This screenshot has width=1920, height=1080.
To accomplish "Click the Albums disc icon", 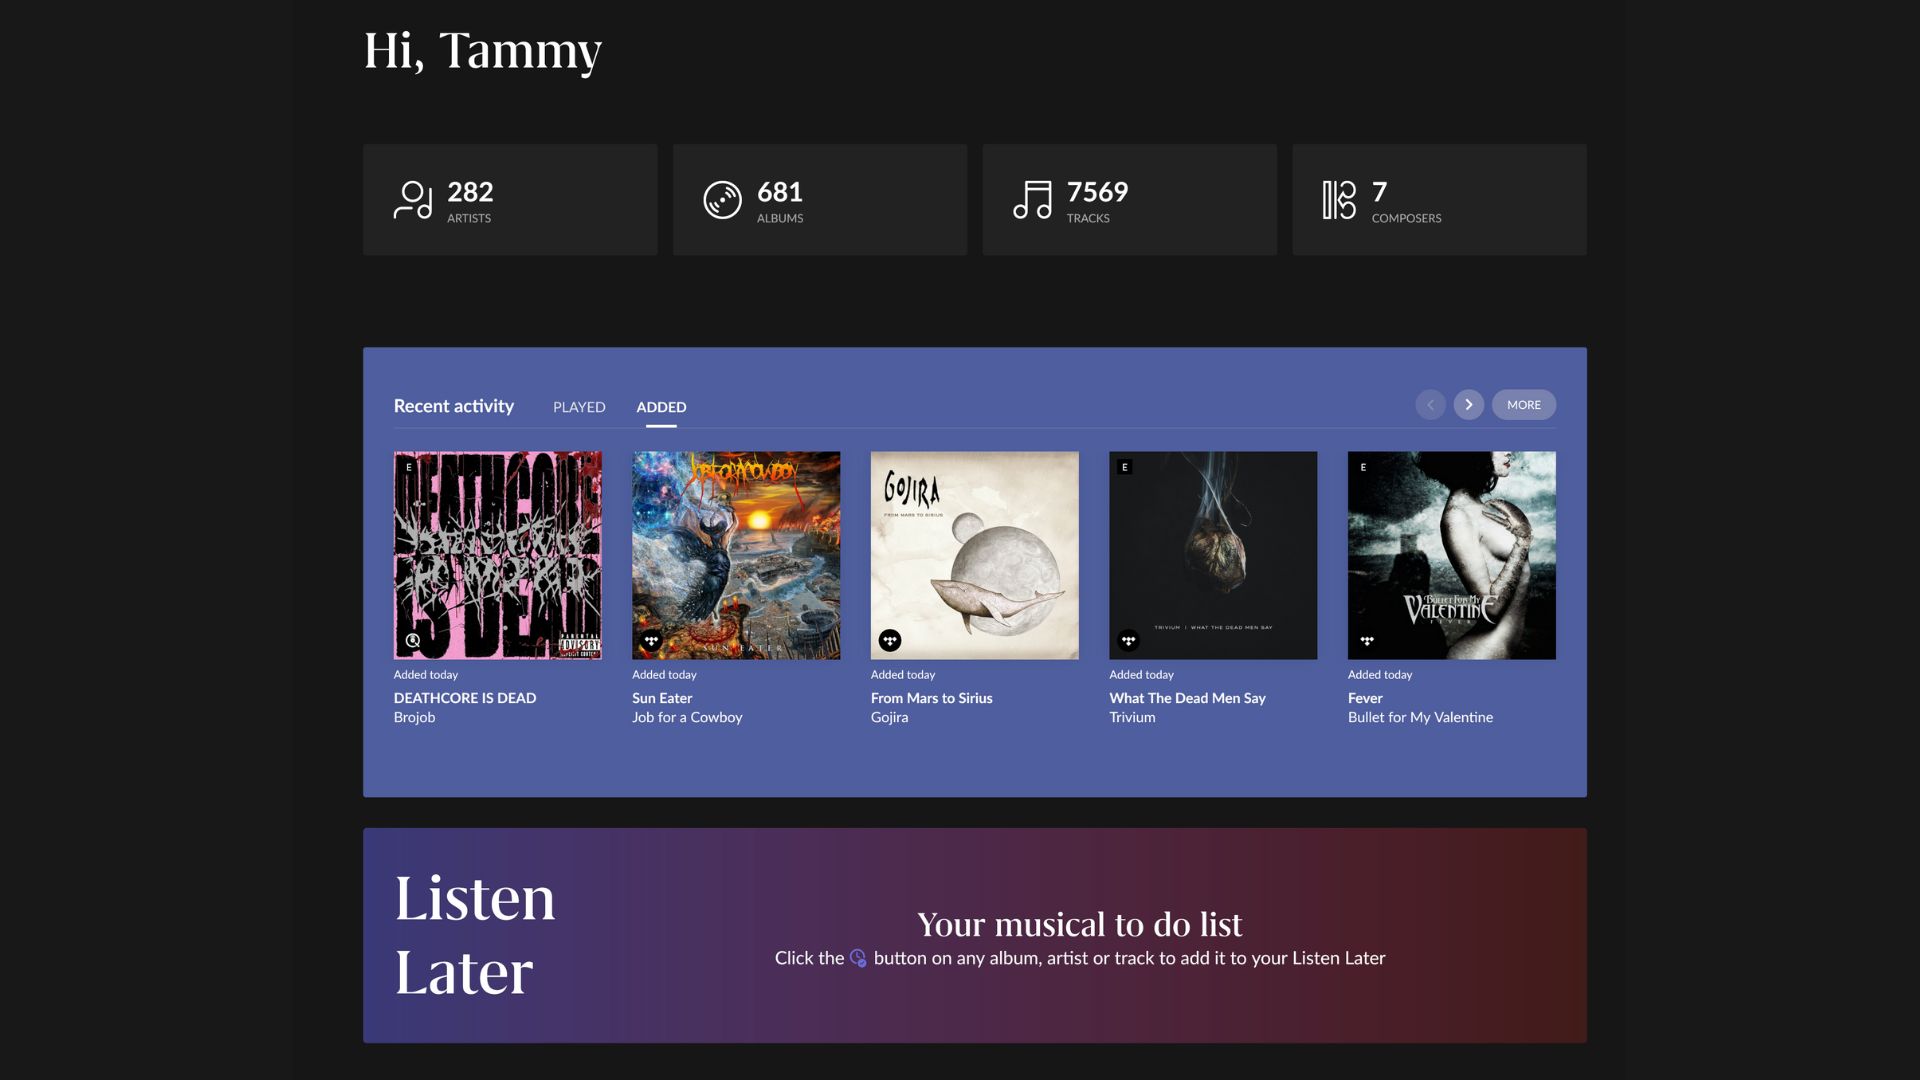I will 722,200.
